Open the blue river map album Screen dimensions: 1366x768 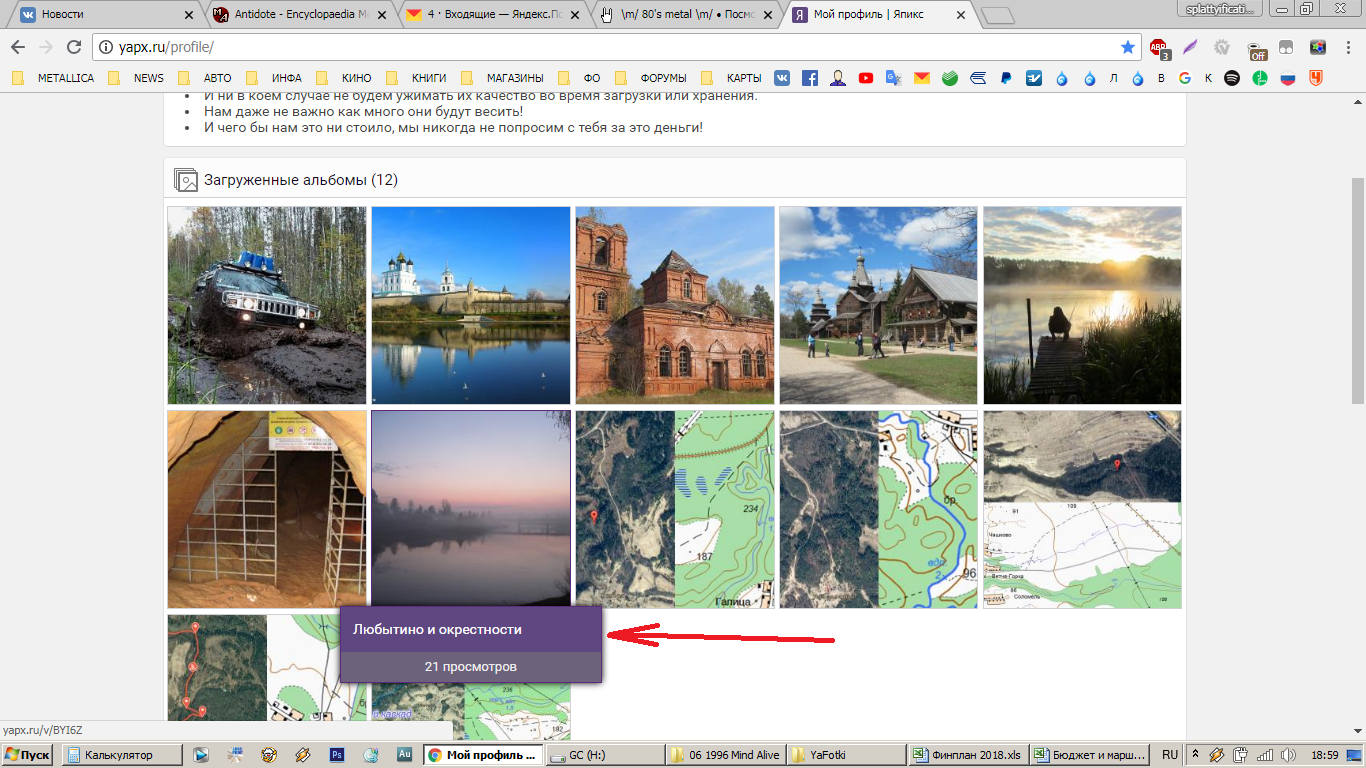pyautogui.click(x=879, y=509)
